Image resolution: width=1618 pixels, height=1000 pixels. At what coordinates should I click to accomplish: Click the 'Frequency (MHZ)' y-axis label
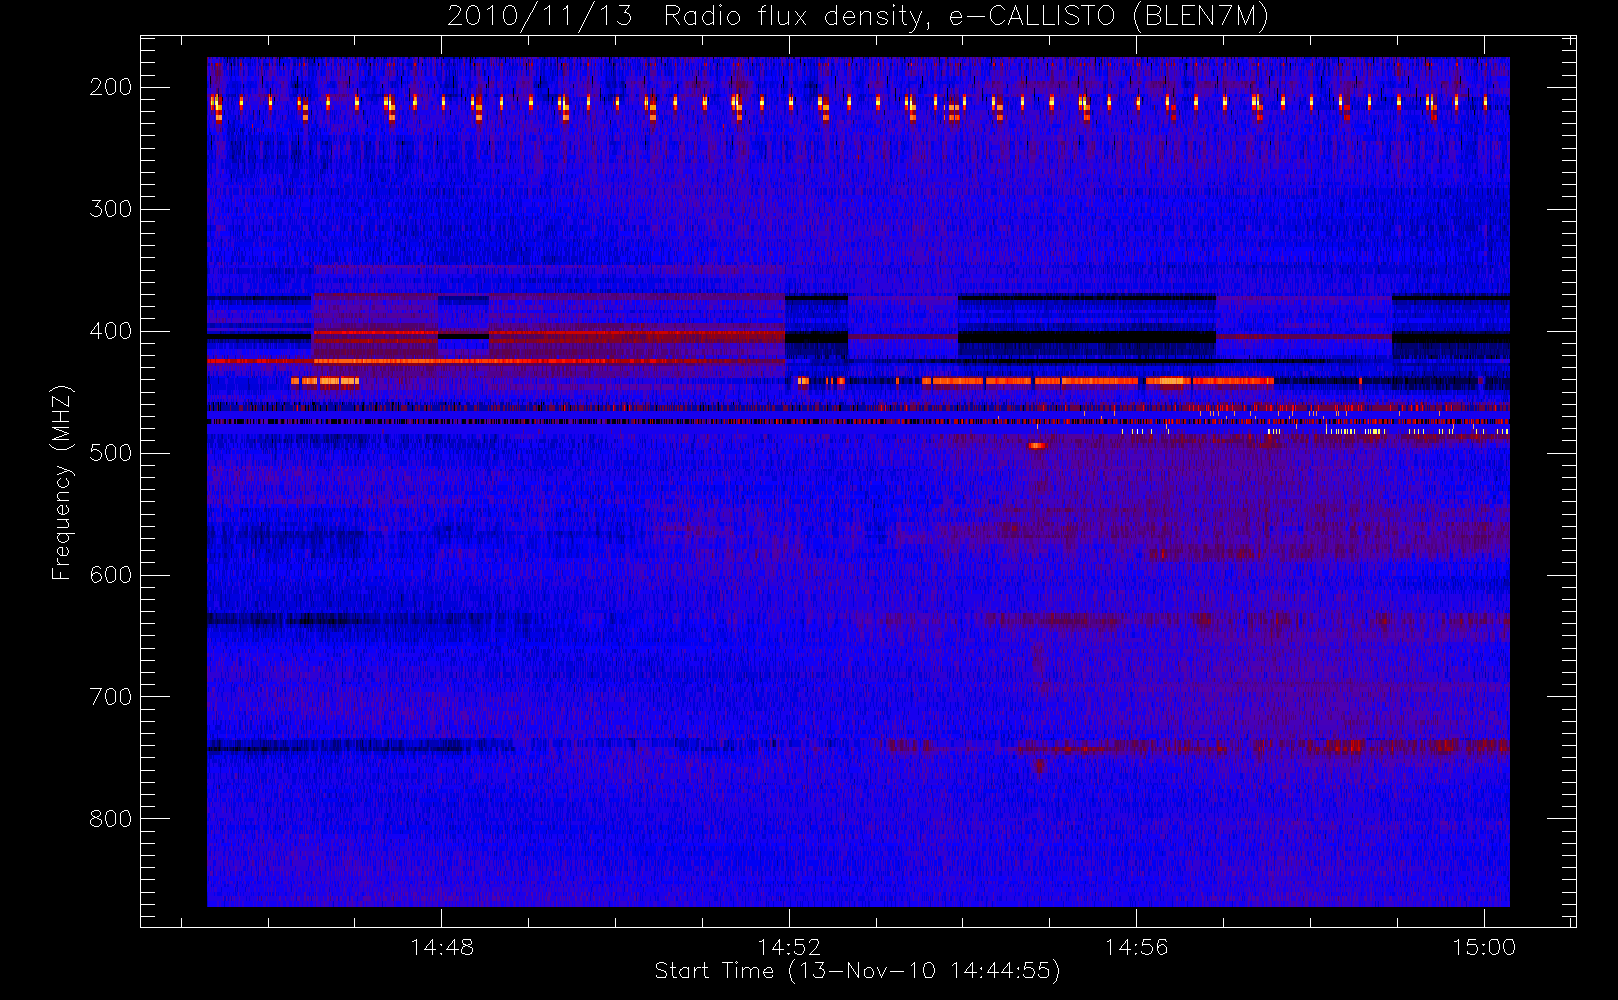pyautogui.click(x=62, y=483)
